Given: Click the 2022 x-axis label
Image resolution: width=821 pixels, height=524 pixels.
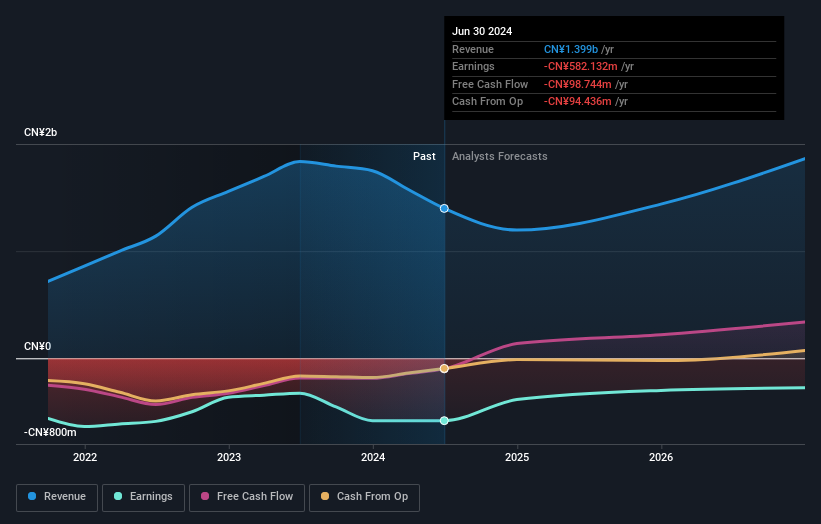Looking at the screenshot, I should (x=85, y=457).
